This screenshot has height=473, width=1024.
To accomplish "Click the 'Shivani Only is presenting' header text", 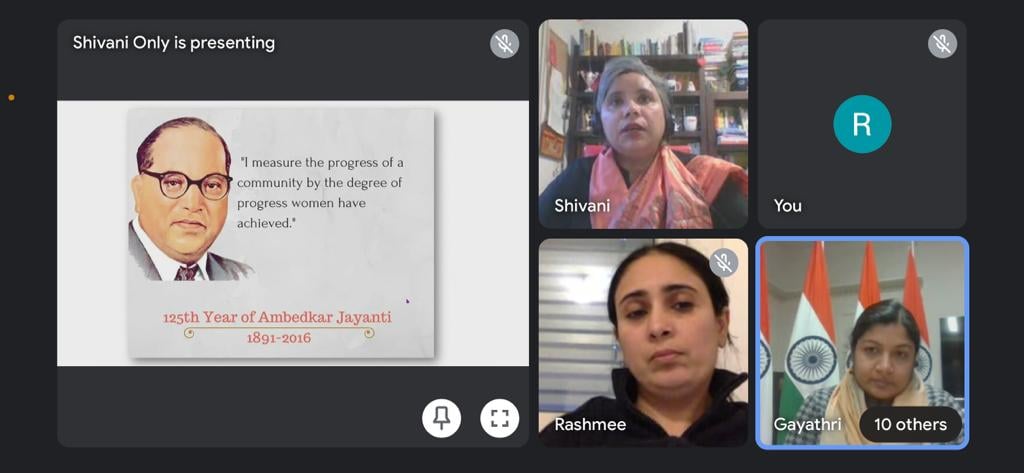I will (x=174, y=43).
